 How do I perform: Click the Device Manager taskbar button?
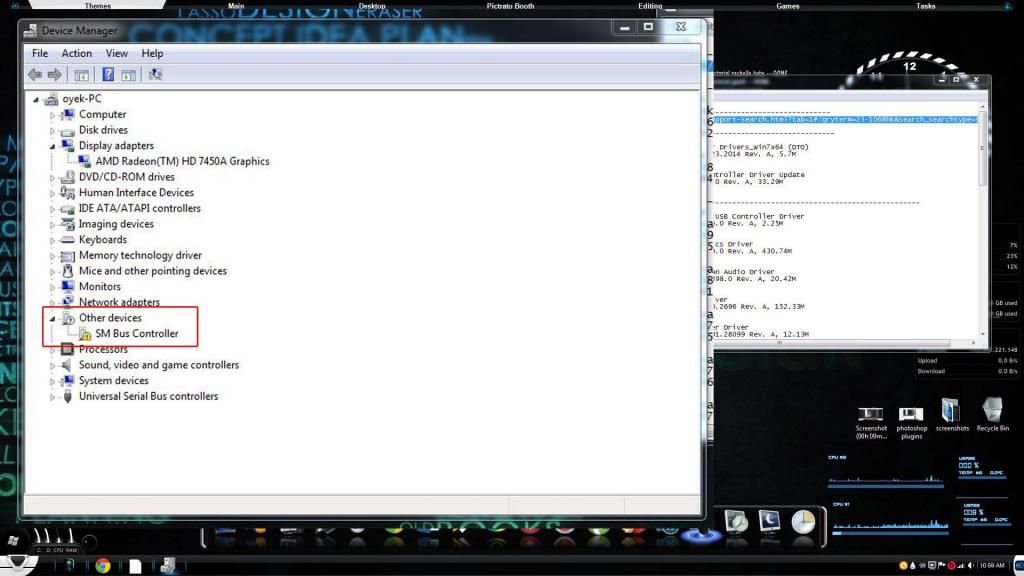[168, 566]
